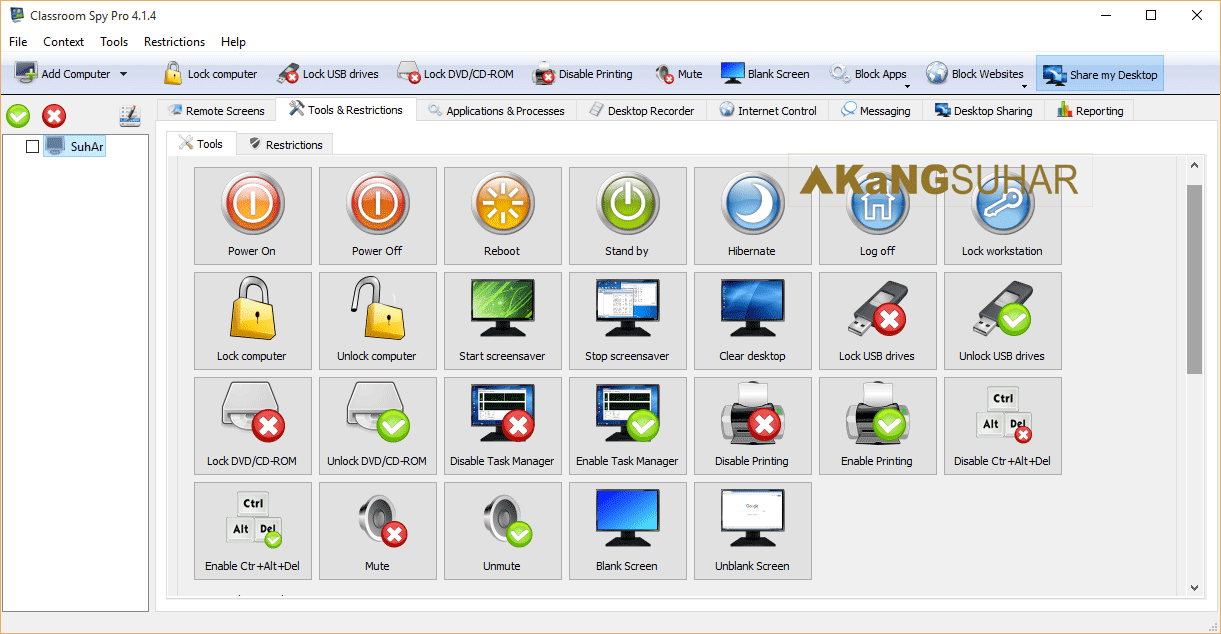Switch to Desktop Sharing tab
Image resolution: width=1221 pixels, height=634 pixels.
984,110
